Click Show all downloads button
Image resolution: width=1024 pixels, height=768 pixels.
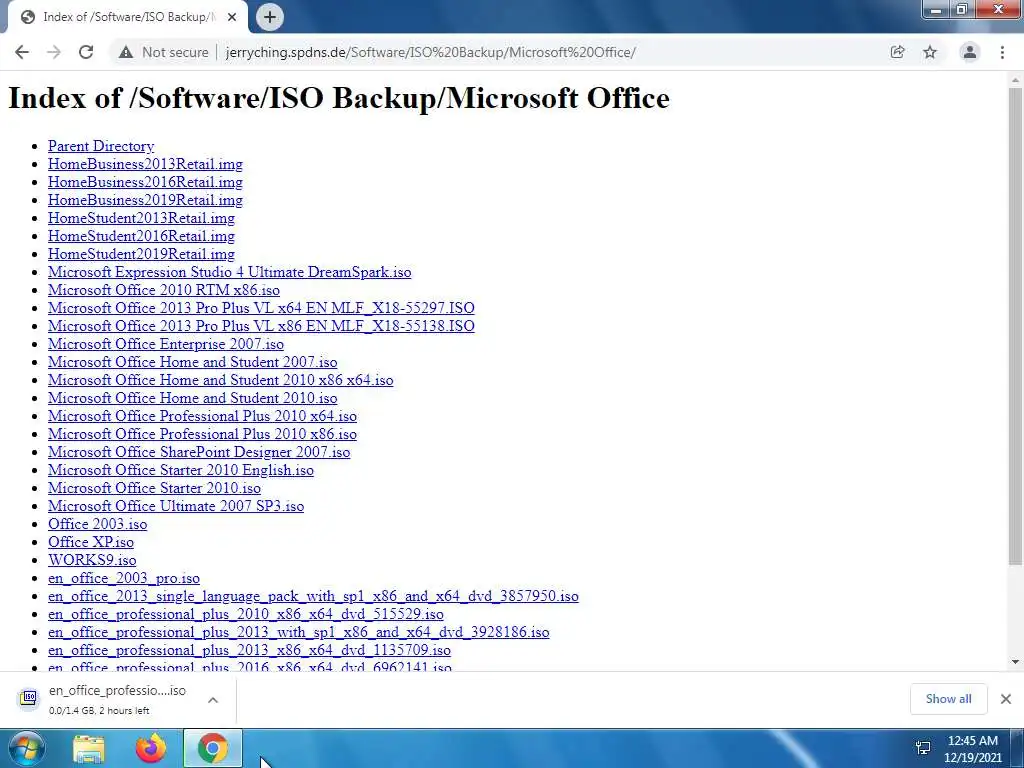(948, 699)
